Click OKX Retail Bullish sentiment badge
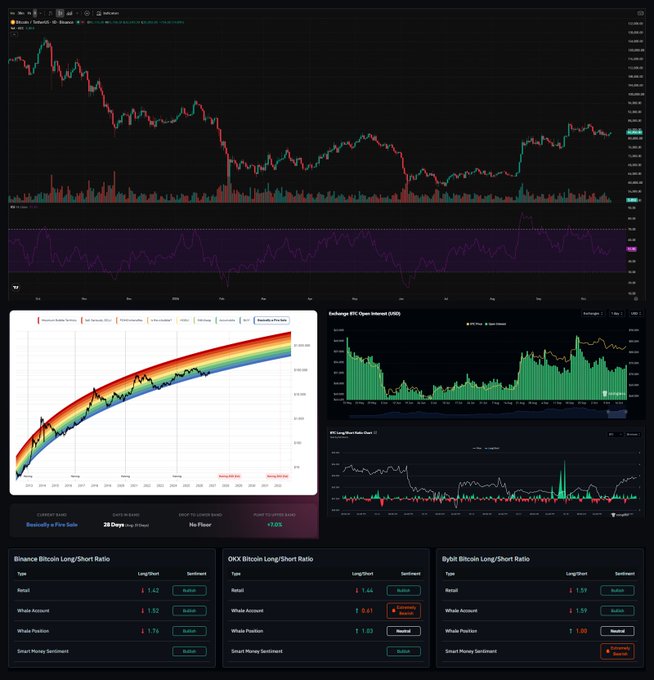654x680 pixels. coord(403,590)
